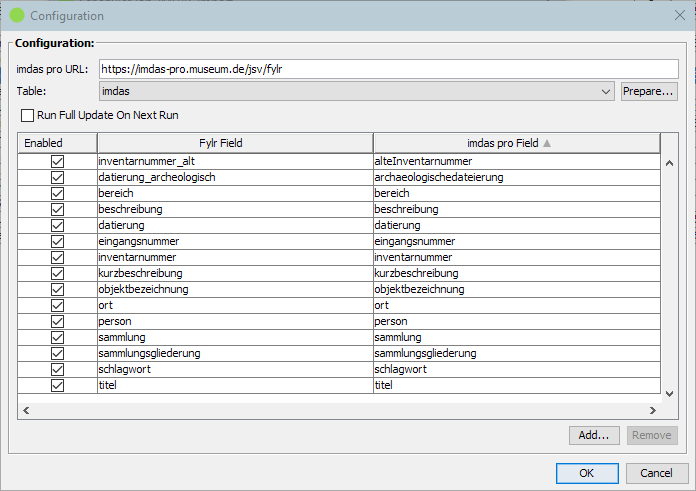Toggle Enabled checkbox for objektbezeichnung row

click(x=57, y=289)
